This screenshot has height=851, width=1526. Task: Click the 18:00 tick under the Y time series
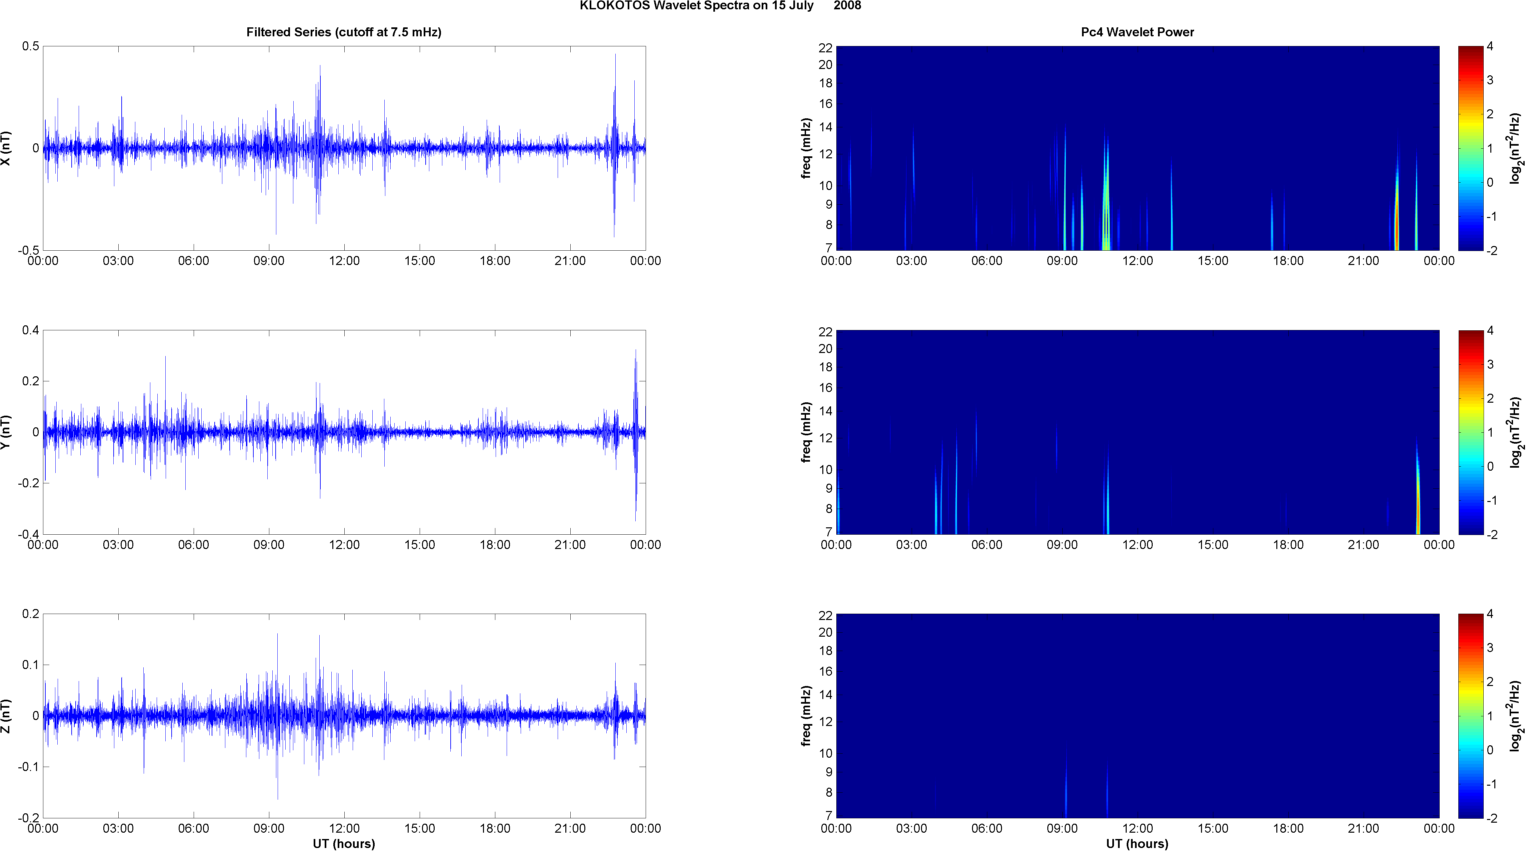tap(495, 545)
